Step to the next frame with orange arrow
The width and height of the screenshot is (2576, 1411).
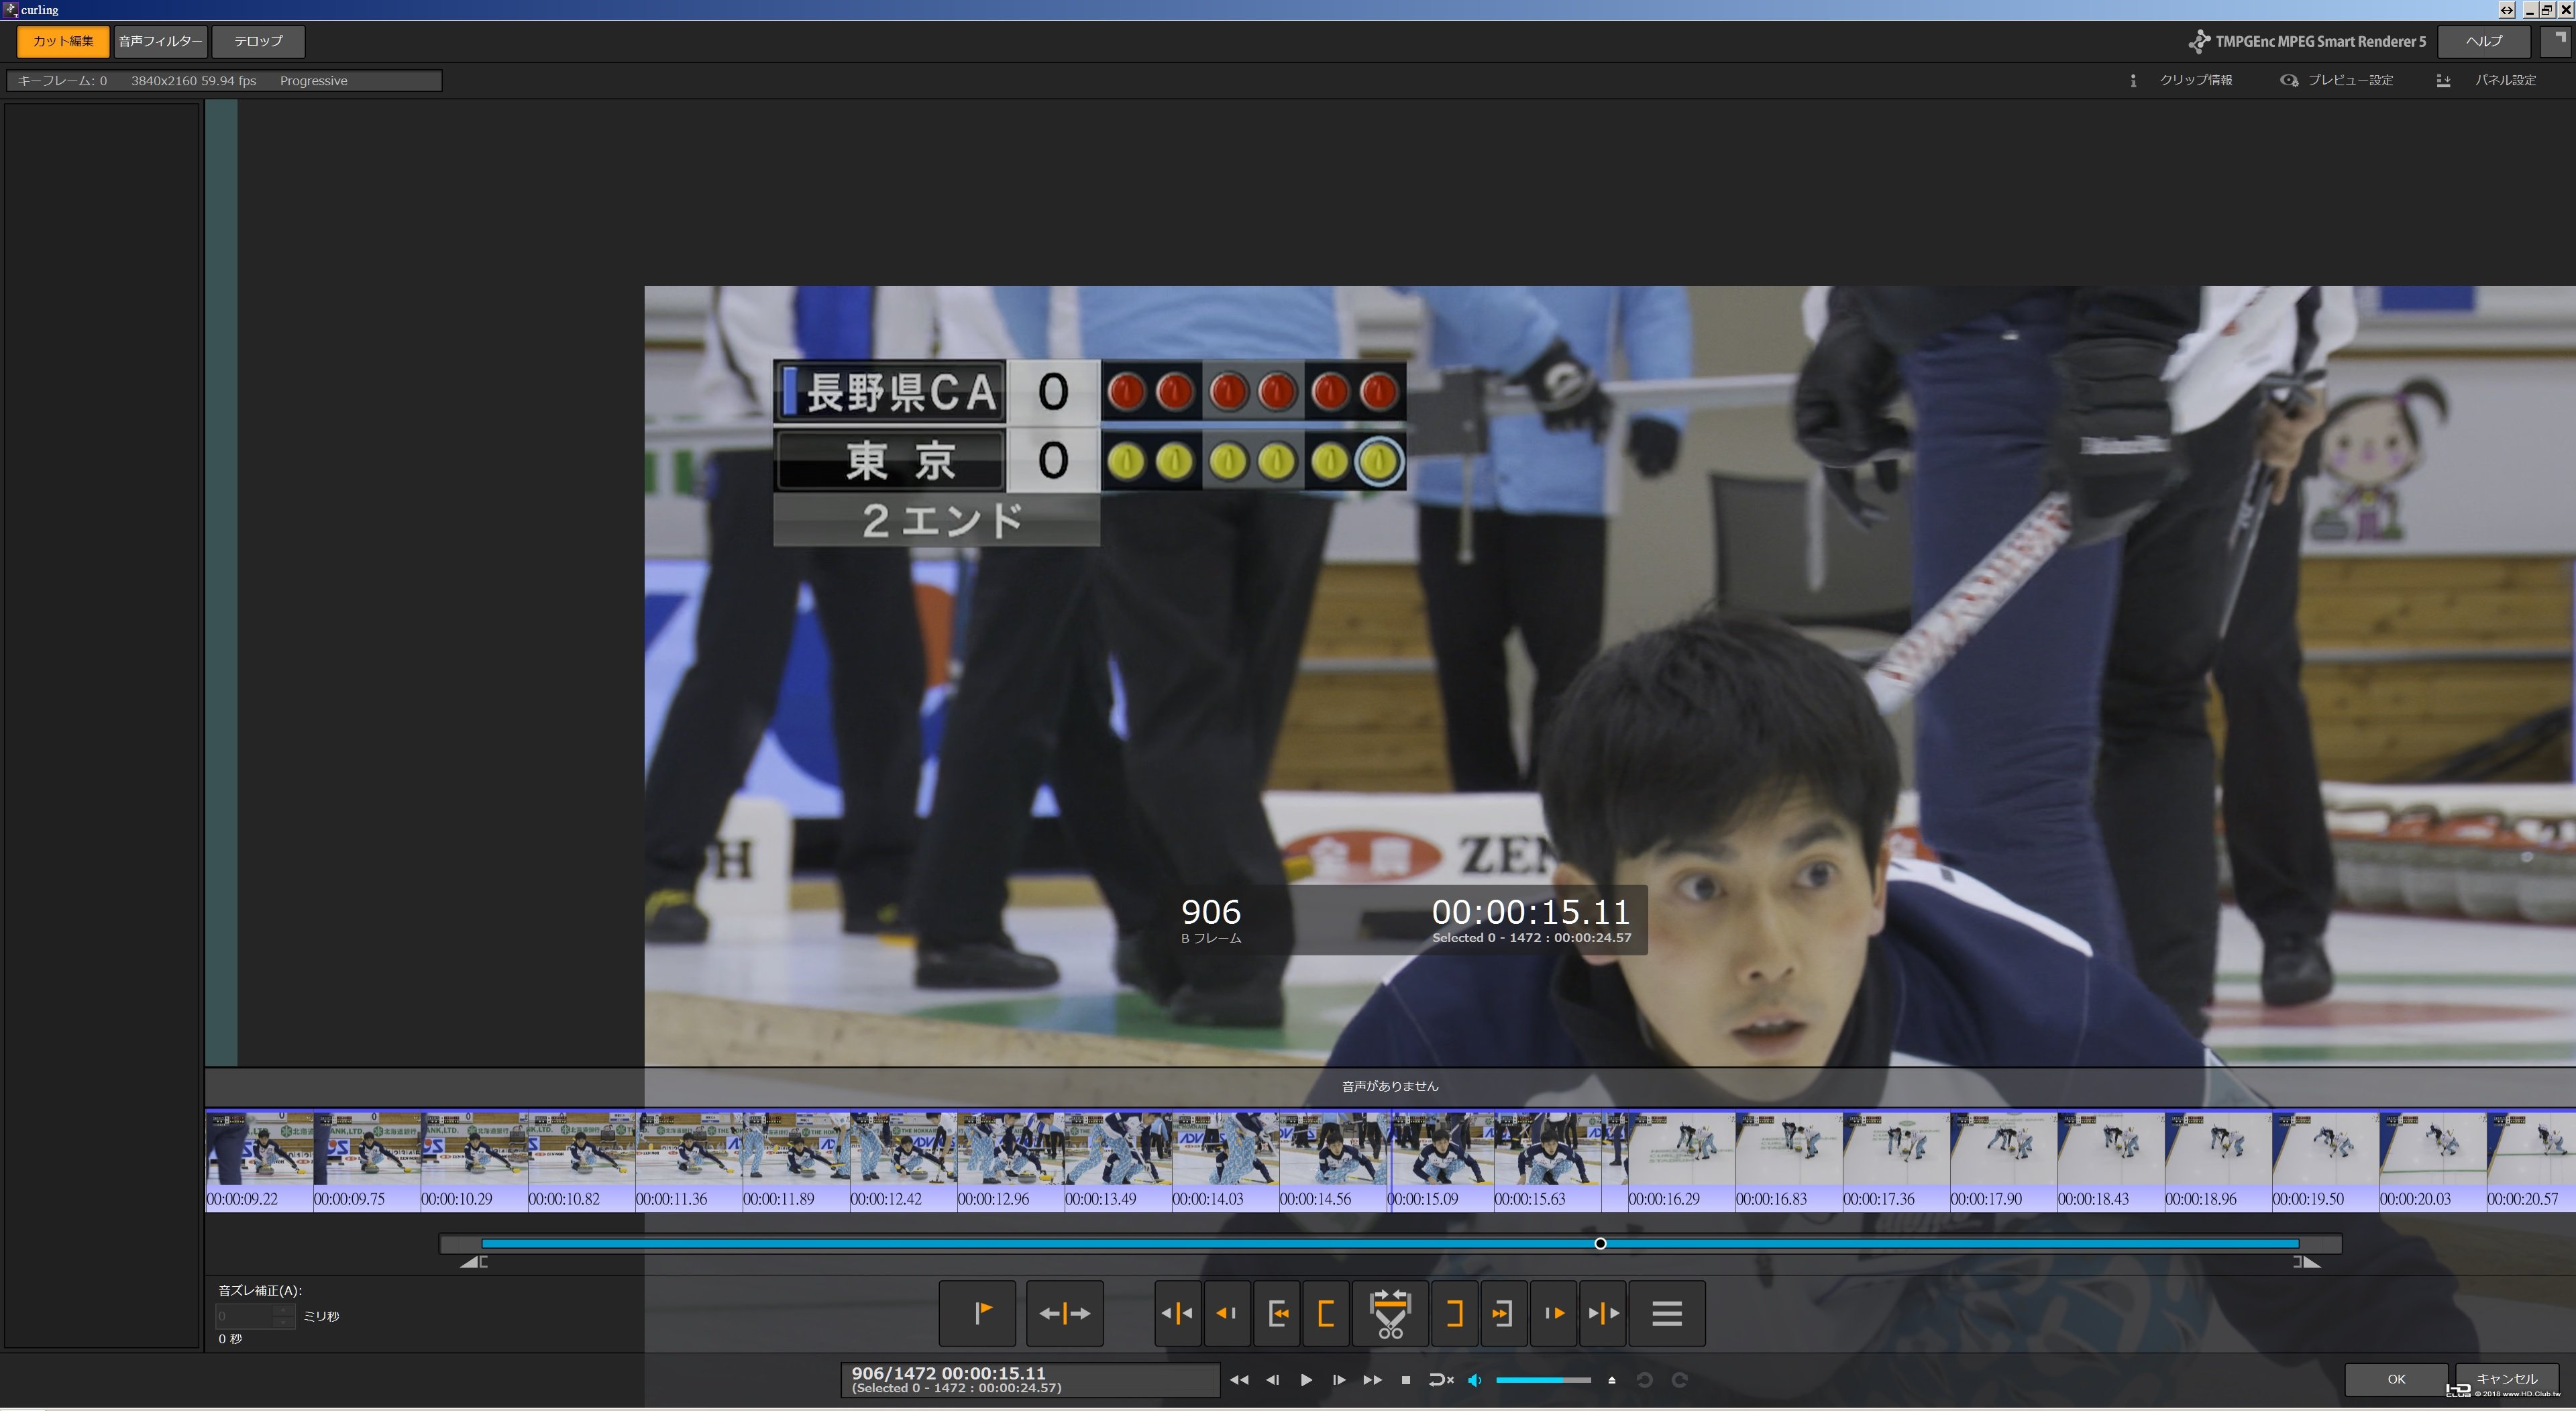(x=1553, y=1313)
